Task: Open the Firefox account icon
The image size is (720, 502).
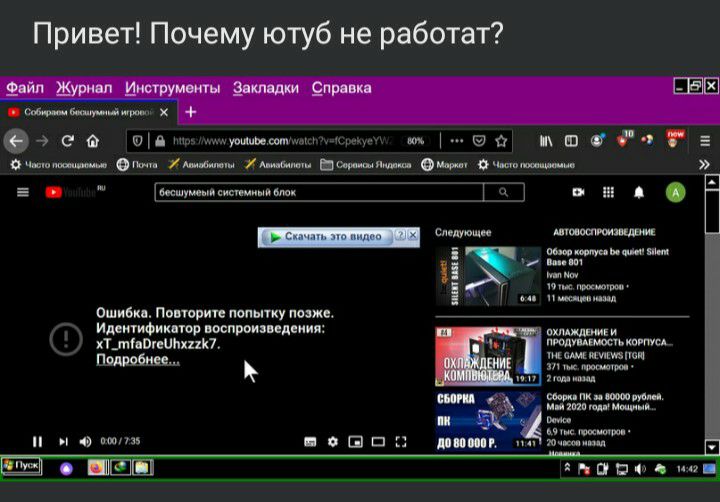Action: point(597,141)
